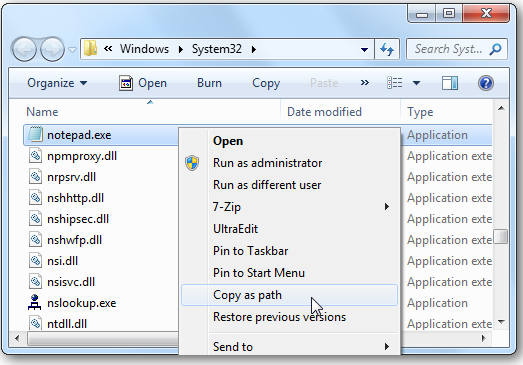Open the Send to submenu
This screenshot has height=365, width=523.
[290, 347]
